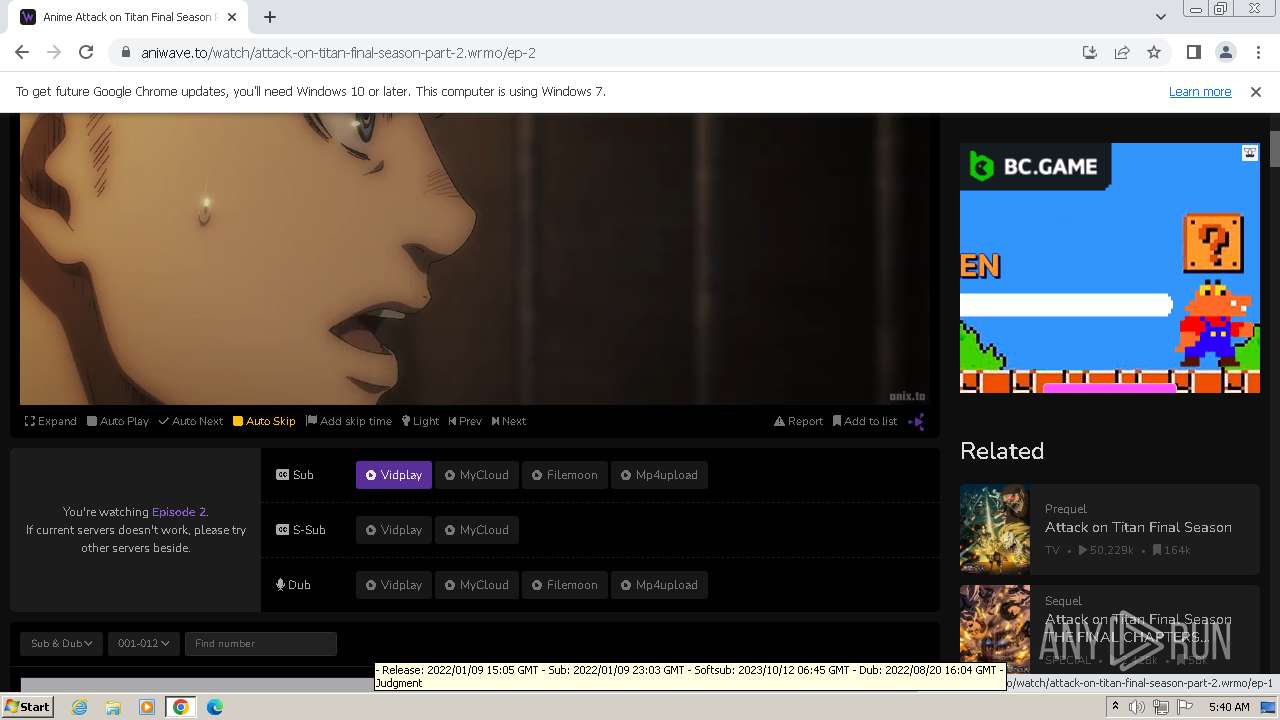Click the 5:40 AM system clock
The image size is (1280, 720).
pyautogui.click(x=1229, y=707)
